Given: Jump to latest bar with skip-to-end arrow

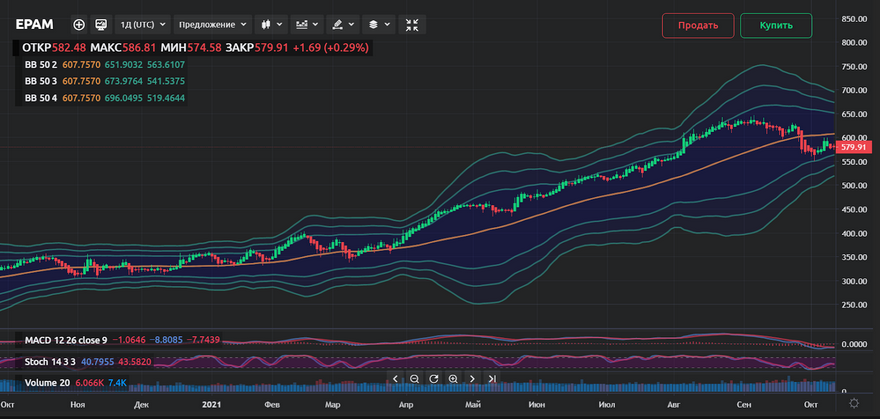Looking at the screenshot, I should click(x=492, y=379).
